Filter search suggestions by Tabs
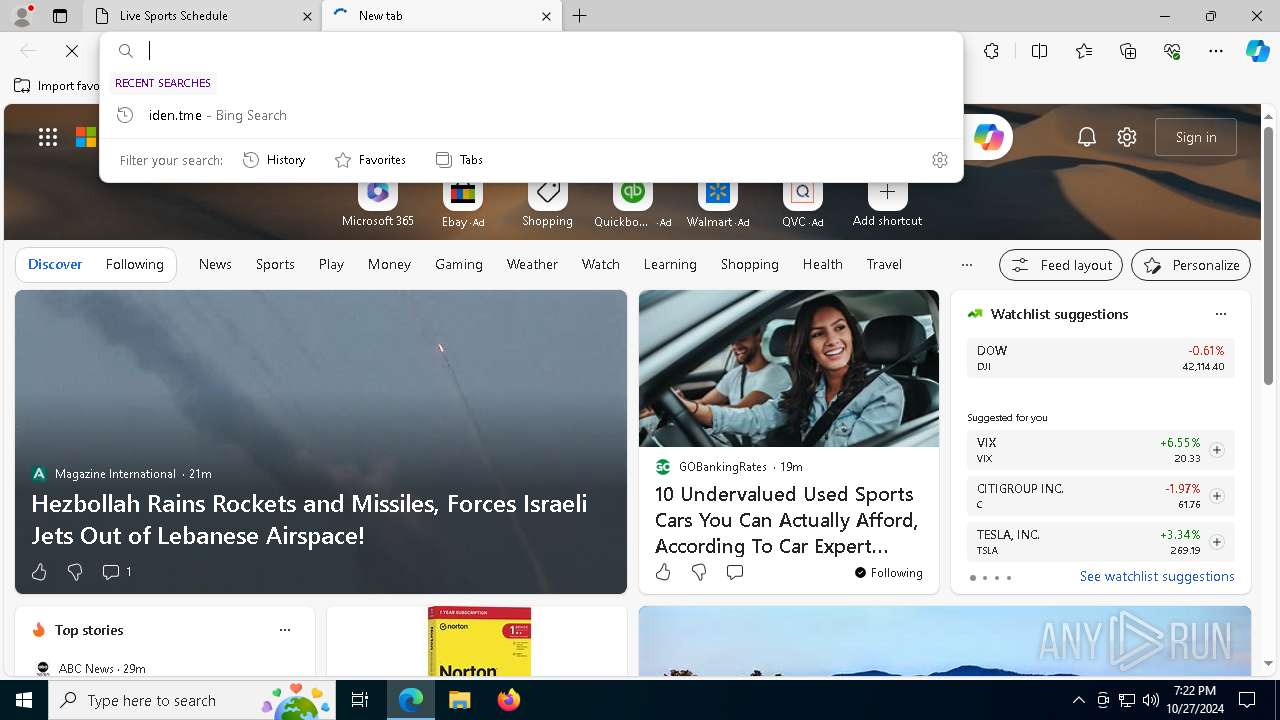The image size is (1280, 720). coord(459,160)
